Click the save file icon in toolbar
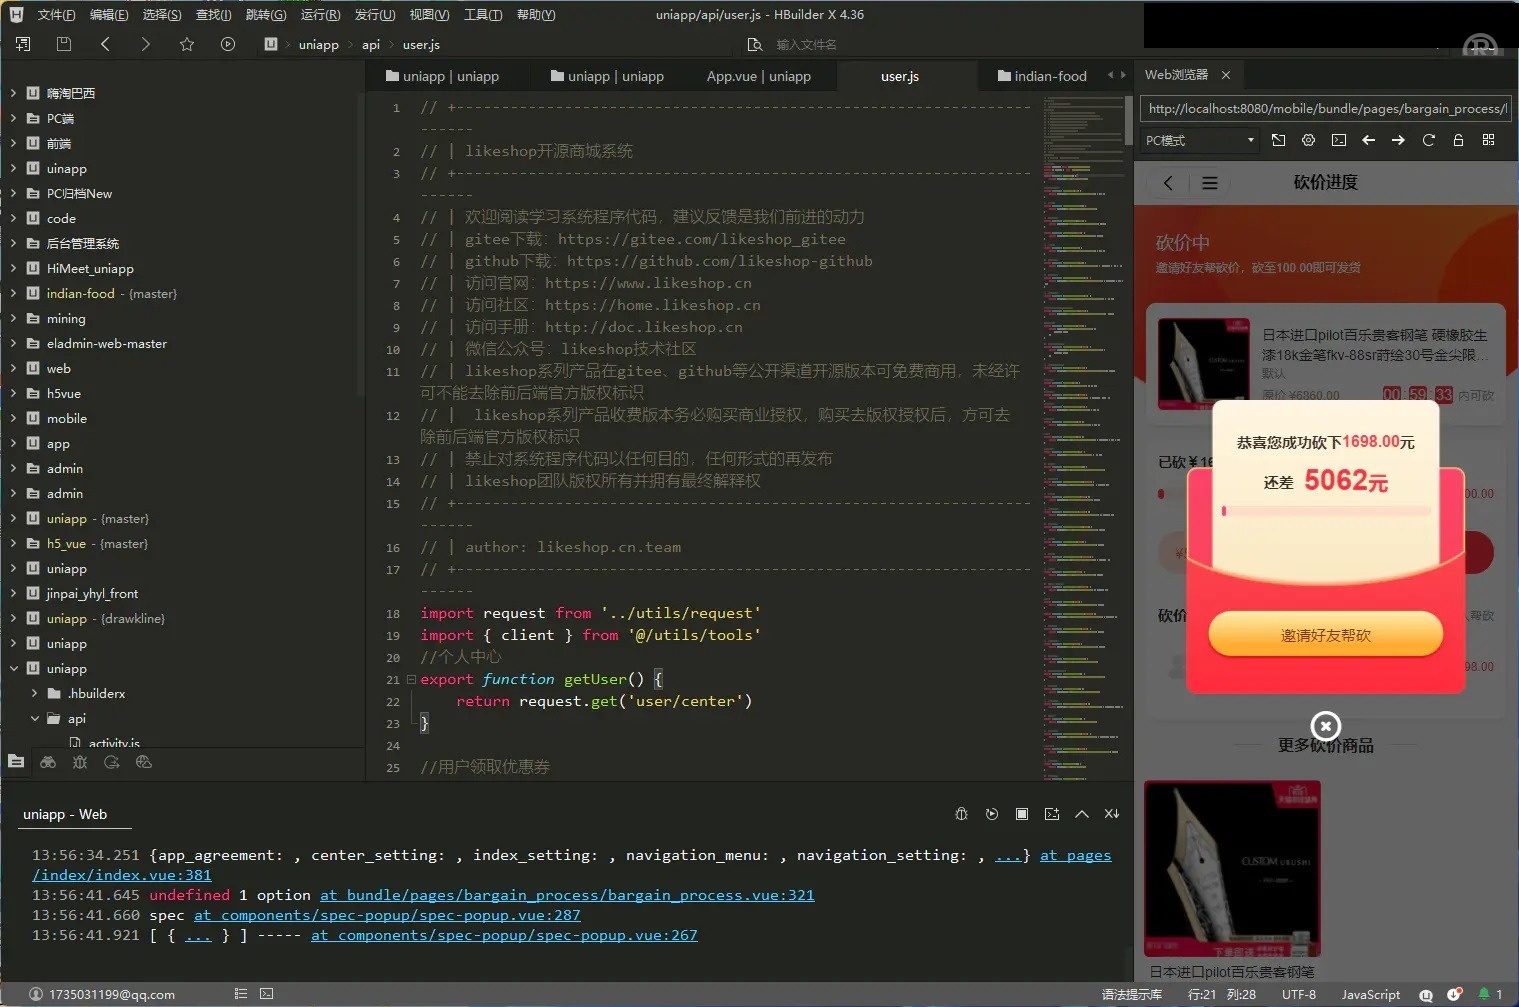 64,44
